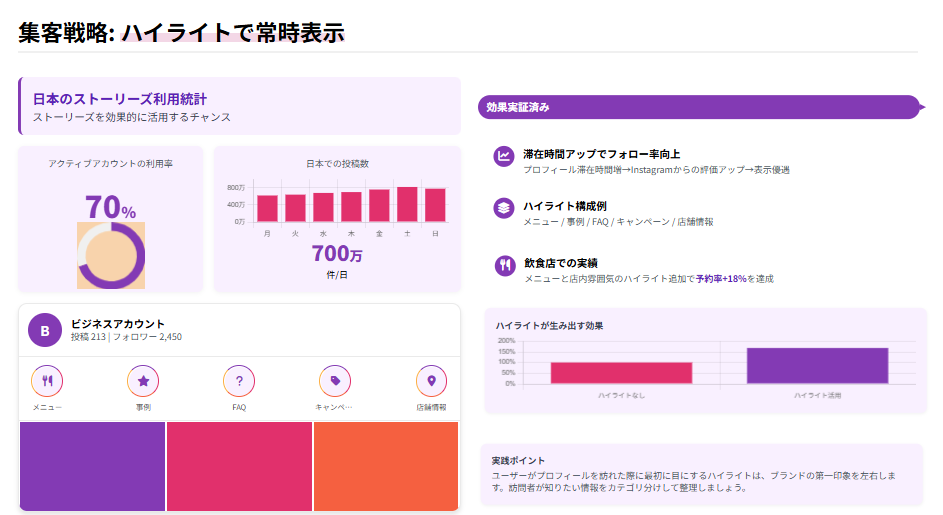Viewport: 943px width, 515px height.
Task: Click the chart icon beside 滞在時間アップでフォロー率向上
Action: click(x=504, y=156)
